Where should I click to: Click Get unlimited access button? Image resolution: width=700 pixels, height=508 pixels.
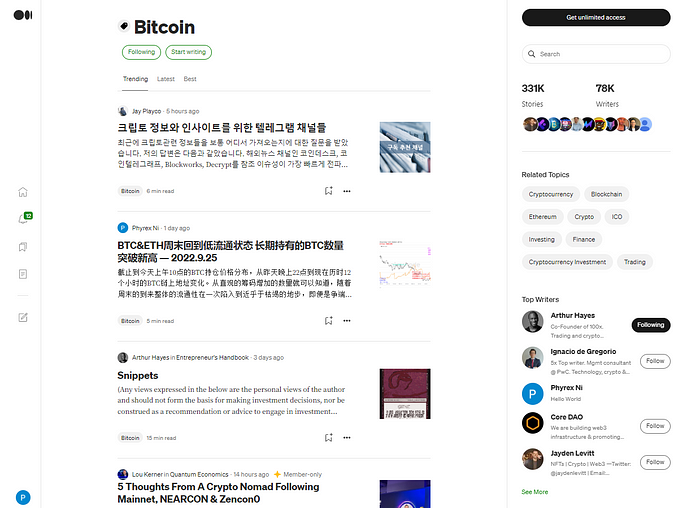(x=596, y=17)
